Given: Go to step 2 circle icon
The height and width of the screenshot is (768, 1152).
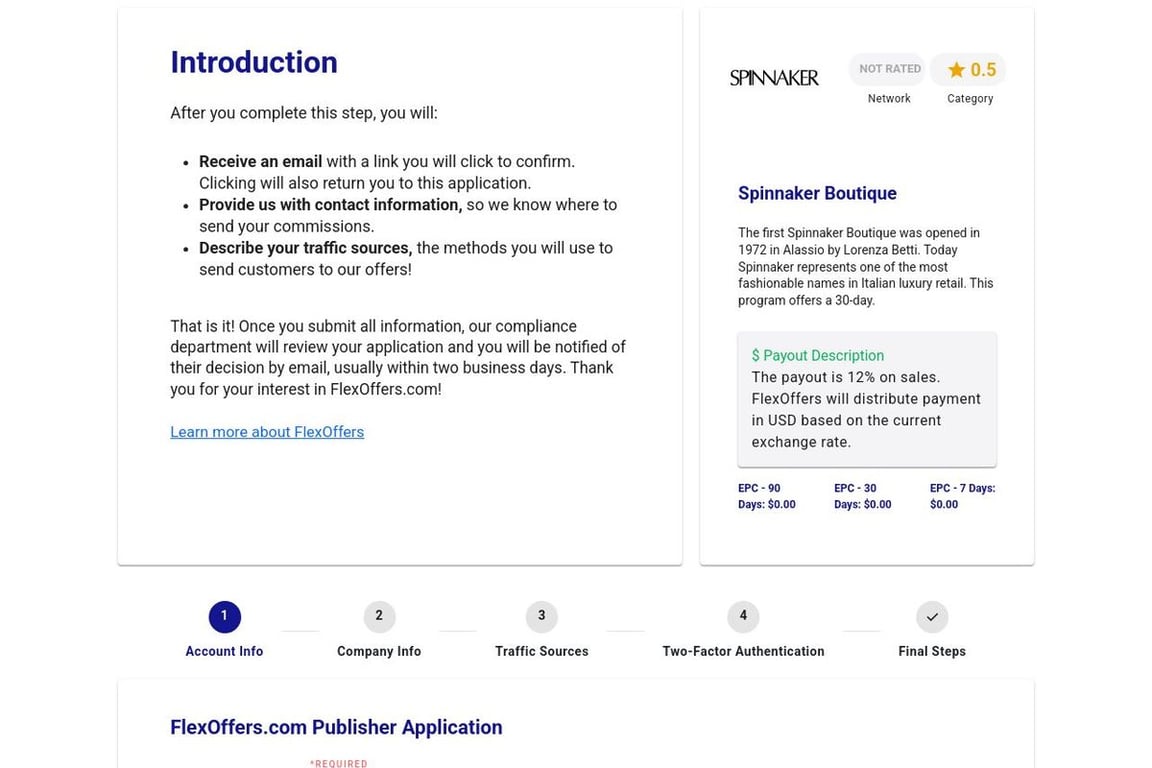Looking at the screenshot, I should click(379, 617).
